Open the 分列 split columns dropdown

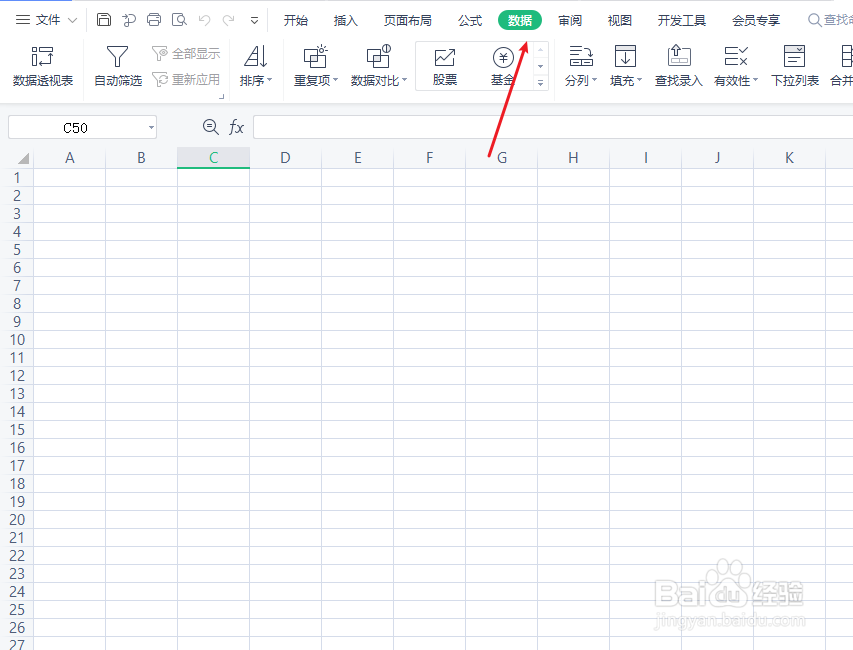(580, 66)
